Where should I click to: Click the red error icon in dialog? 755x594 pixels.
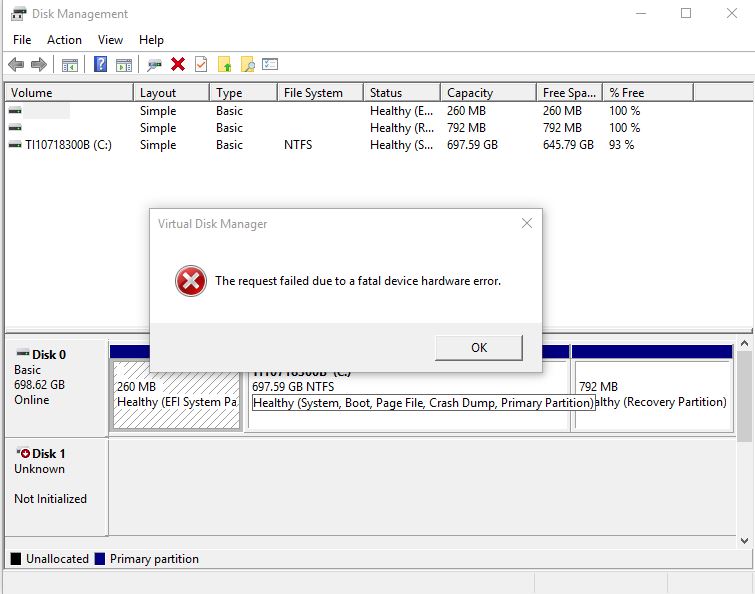(x=191, y=281)
